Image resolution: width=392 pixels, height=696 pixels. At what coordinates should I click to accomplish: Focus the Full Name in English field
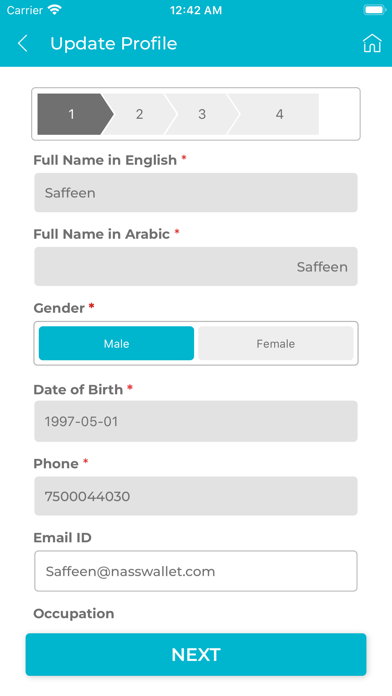click(x=196, y=192)
